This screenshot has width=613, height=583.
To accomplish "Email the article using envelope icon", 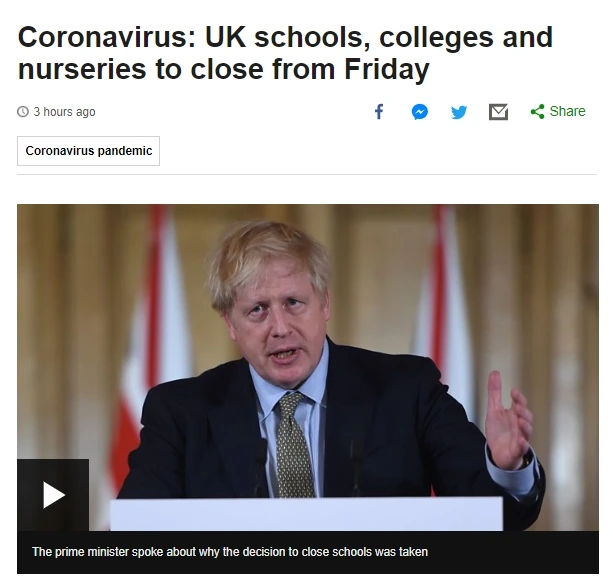I will coord(498,112).
